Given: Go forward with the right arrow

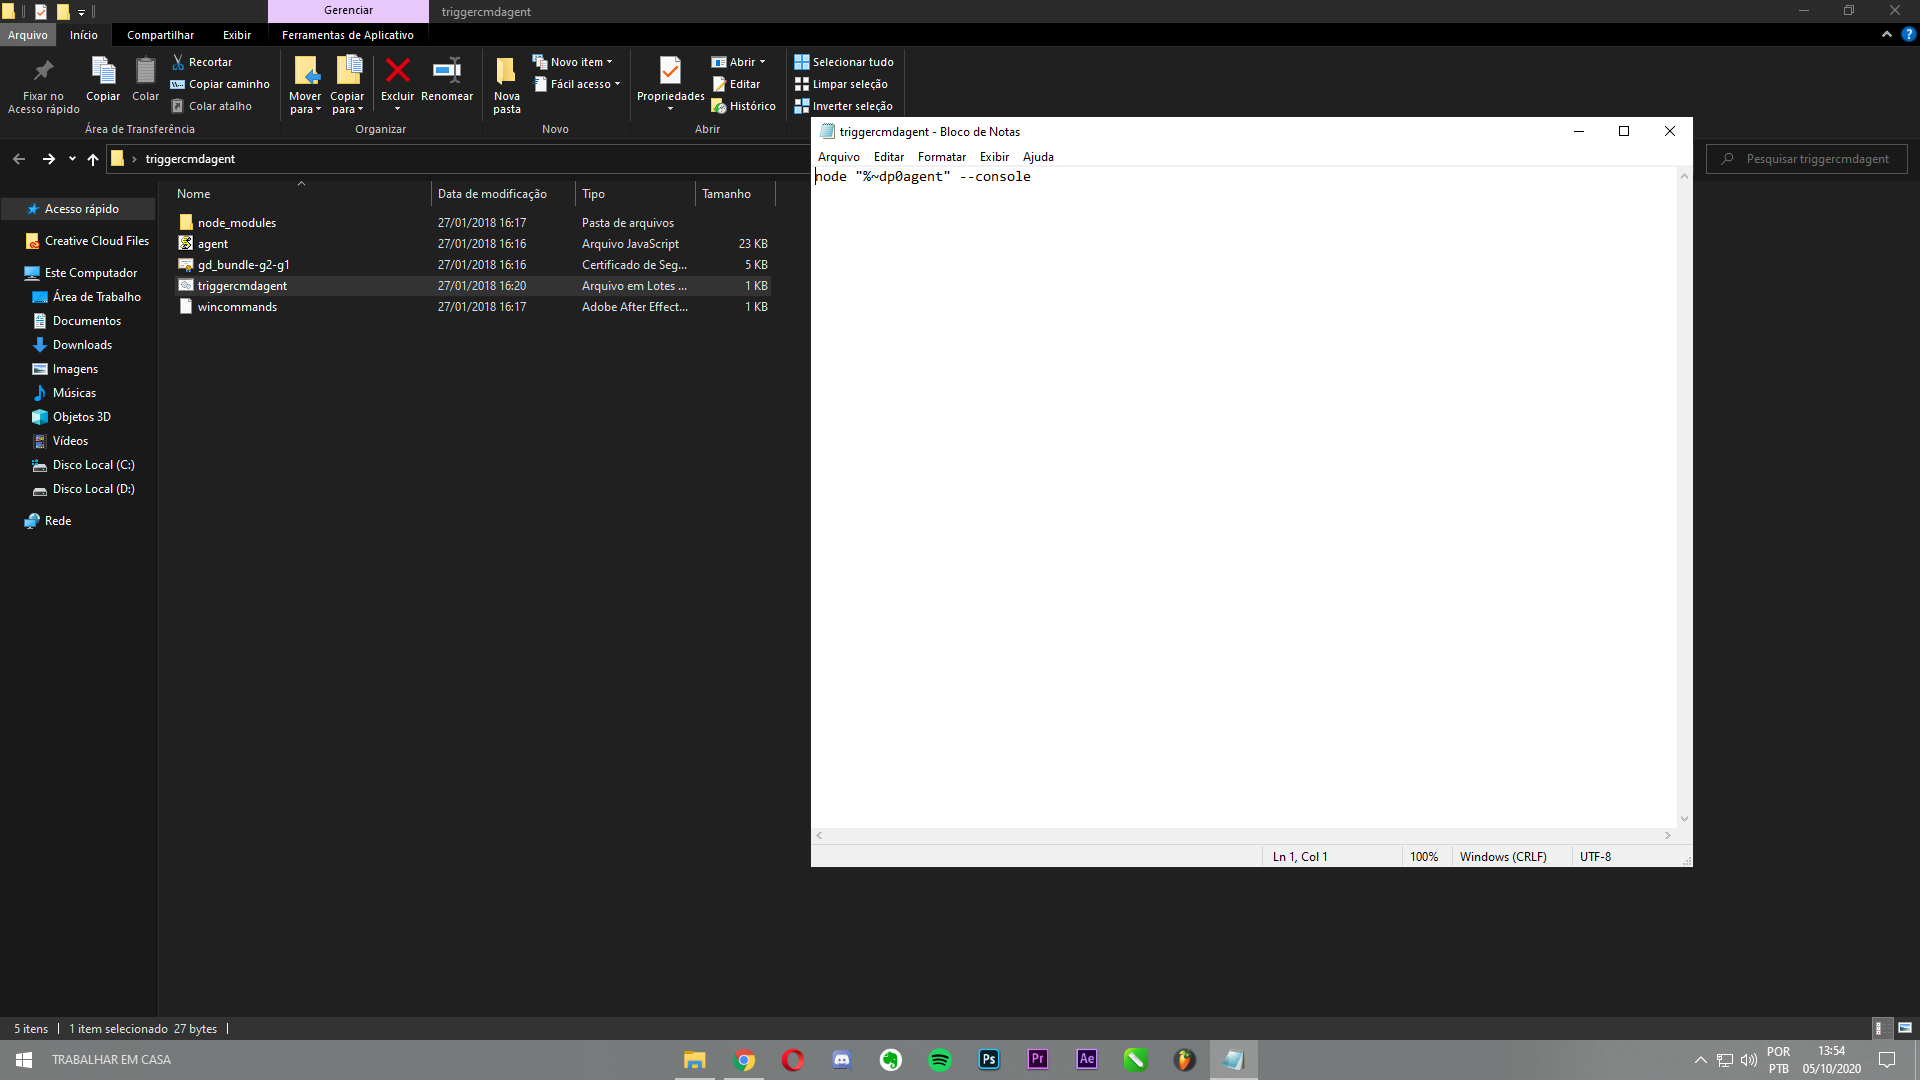Looking at the screenshot, I should pyautogui.click(x=48, y=159).
